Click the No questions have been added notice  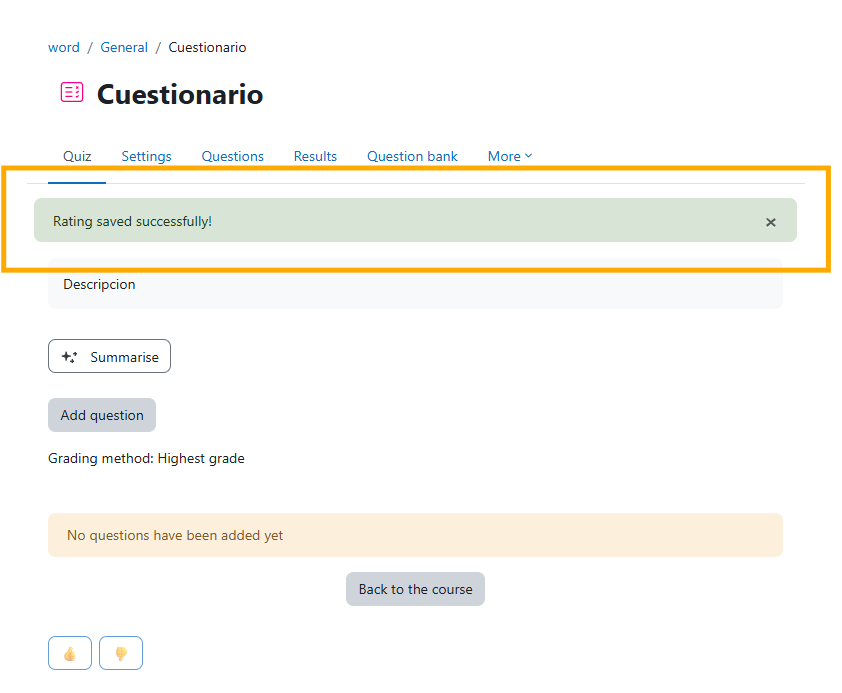pyautogui.click(x=175, y=535)
